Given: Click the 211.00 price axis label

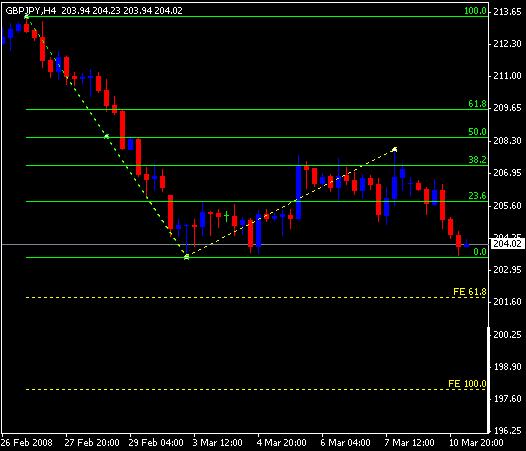Looking at the screenshot, I should coord(507,76).
